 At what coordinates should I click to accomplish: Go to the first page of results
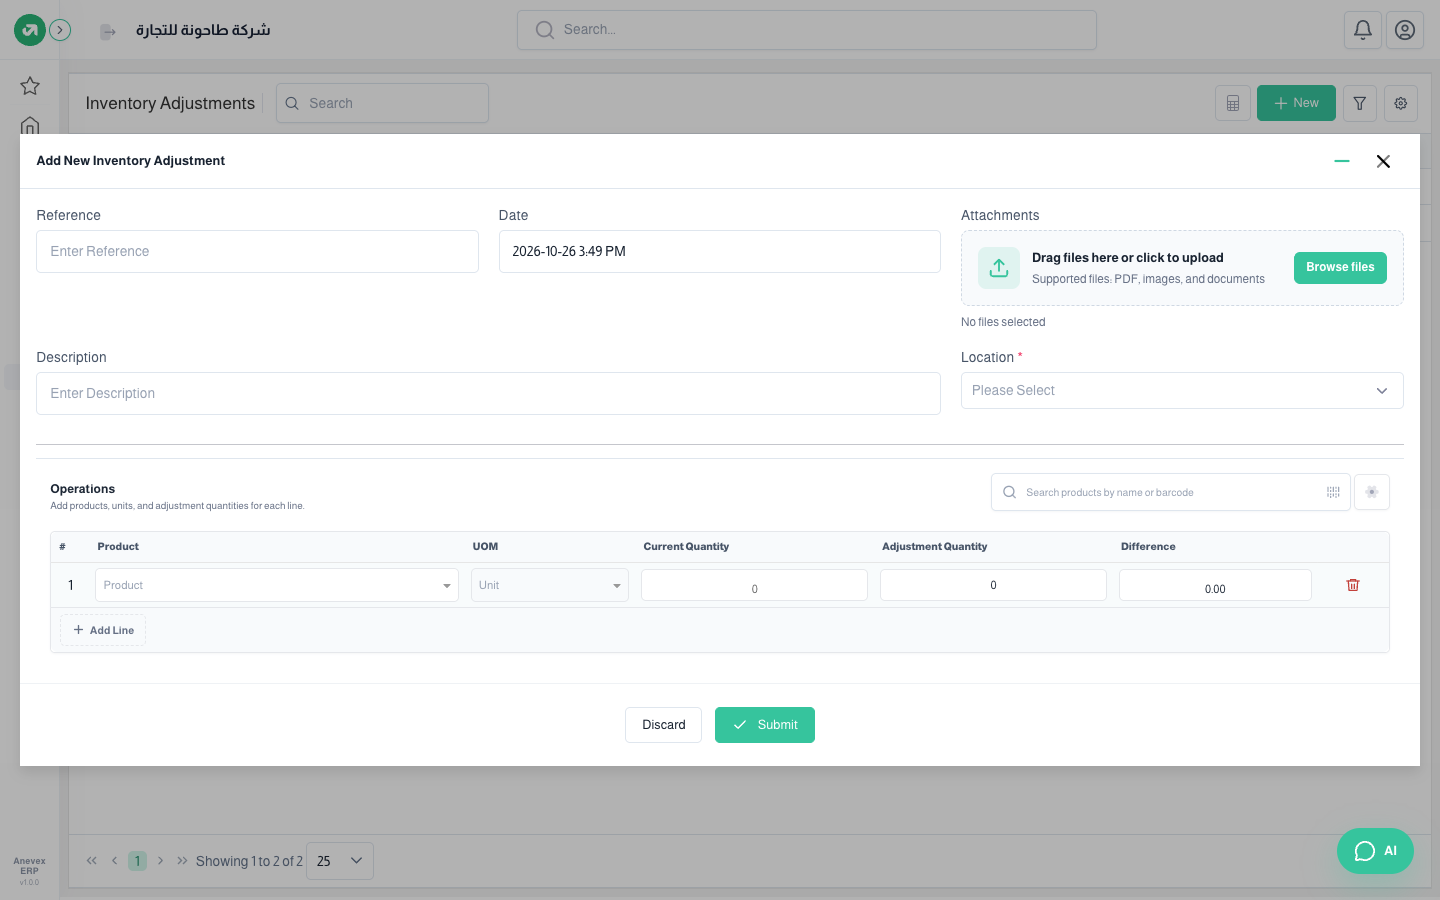[x=92, y=861]
